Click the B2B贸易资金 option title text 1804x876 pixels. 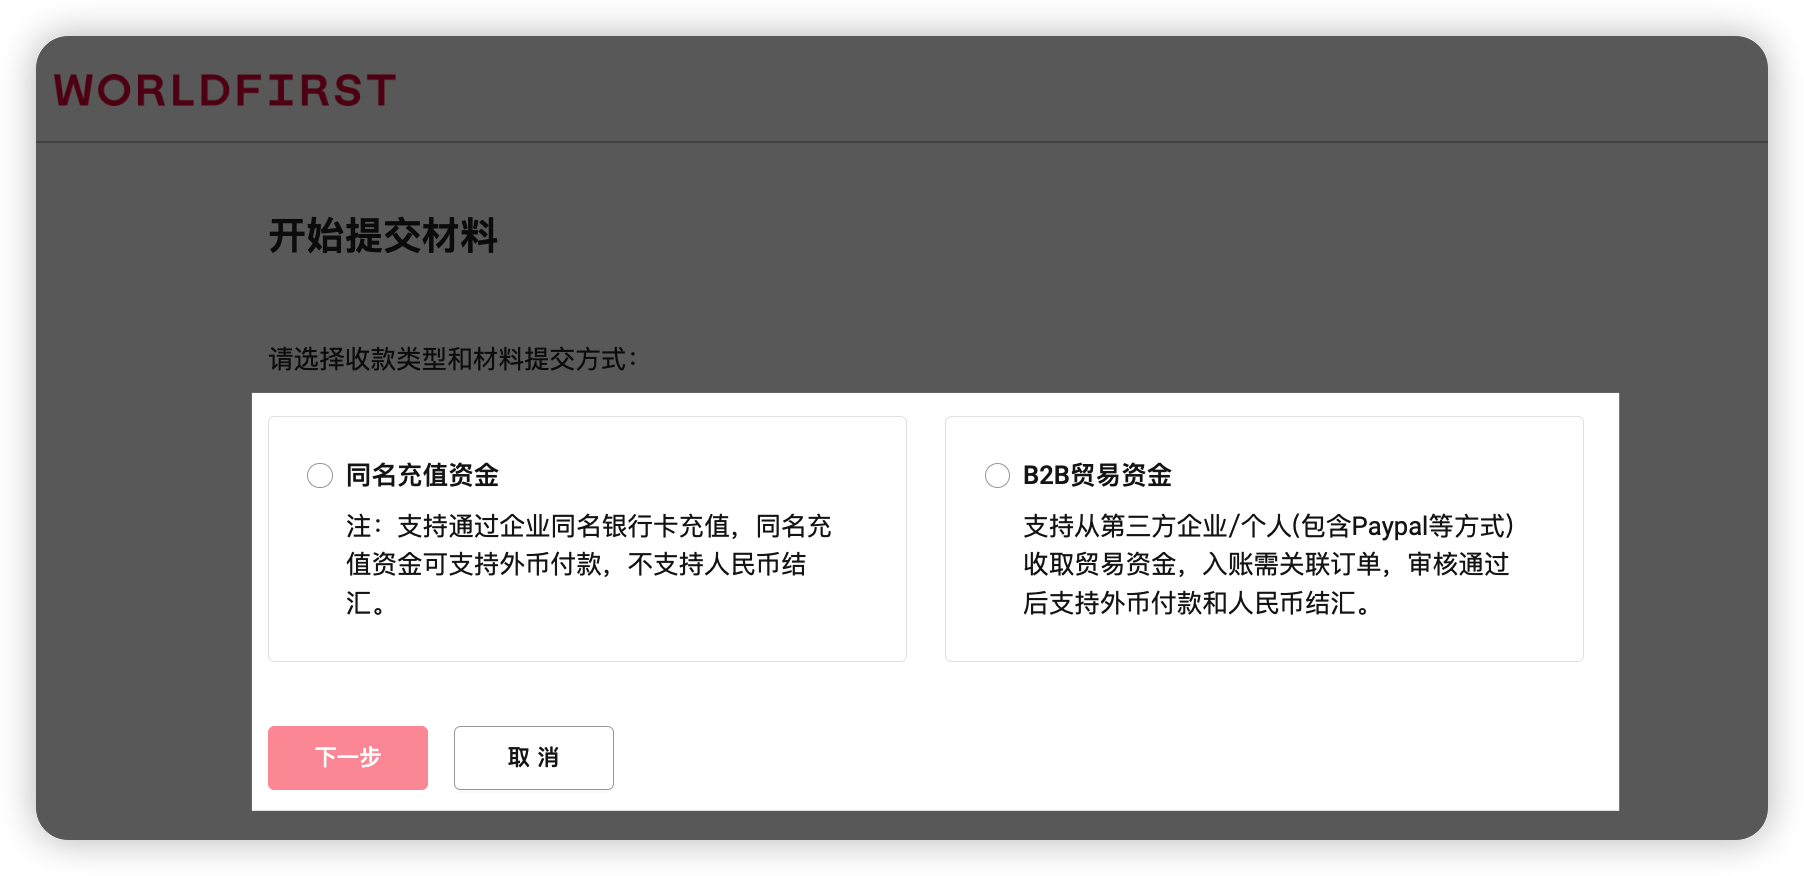[1097, 475]
